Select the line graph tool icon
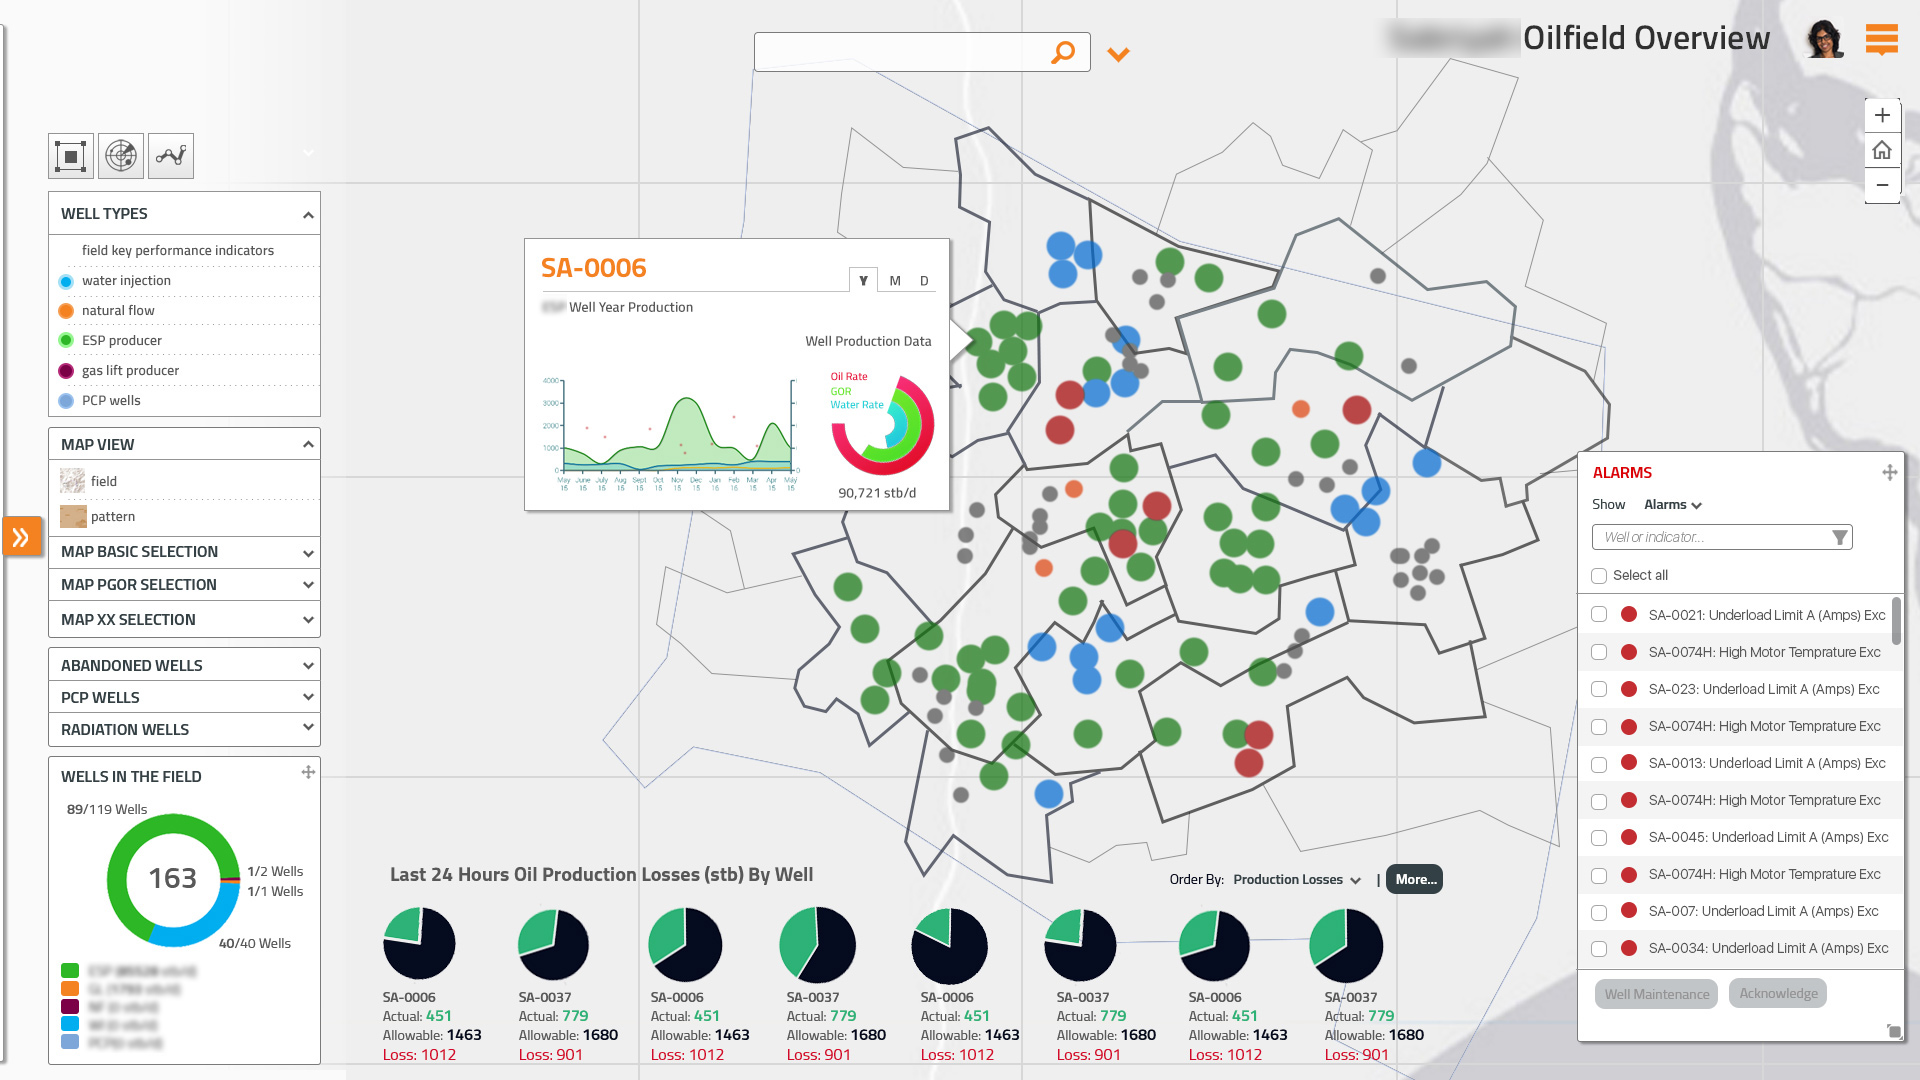1920x1080 pixels. point(171,157)
